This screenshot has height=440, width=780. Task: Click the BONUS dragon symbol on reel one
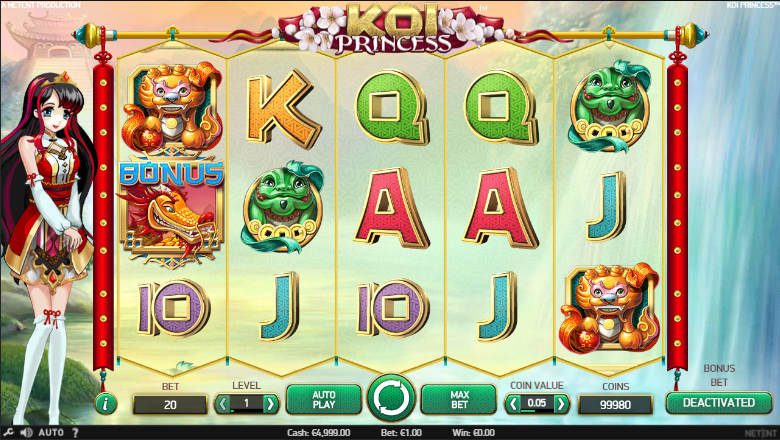(x=171, y=210)
